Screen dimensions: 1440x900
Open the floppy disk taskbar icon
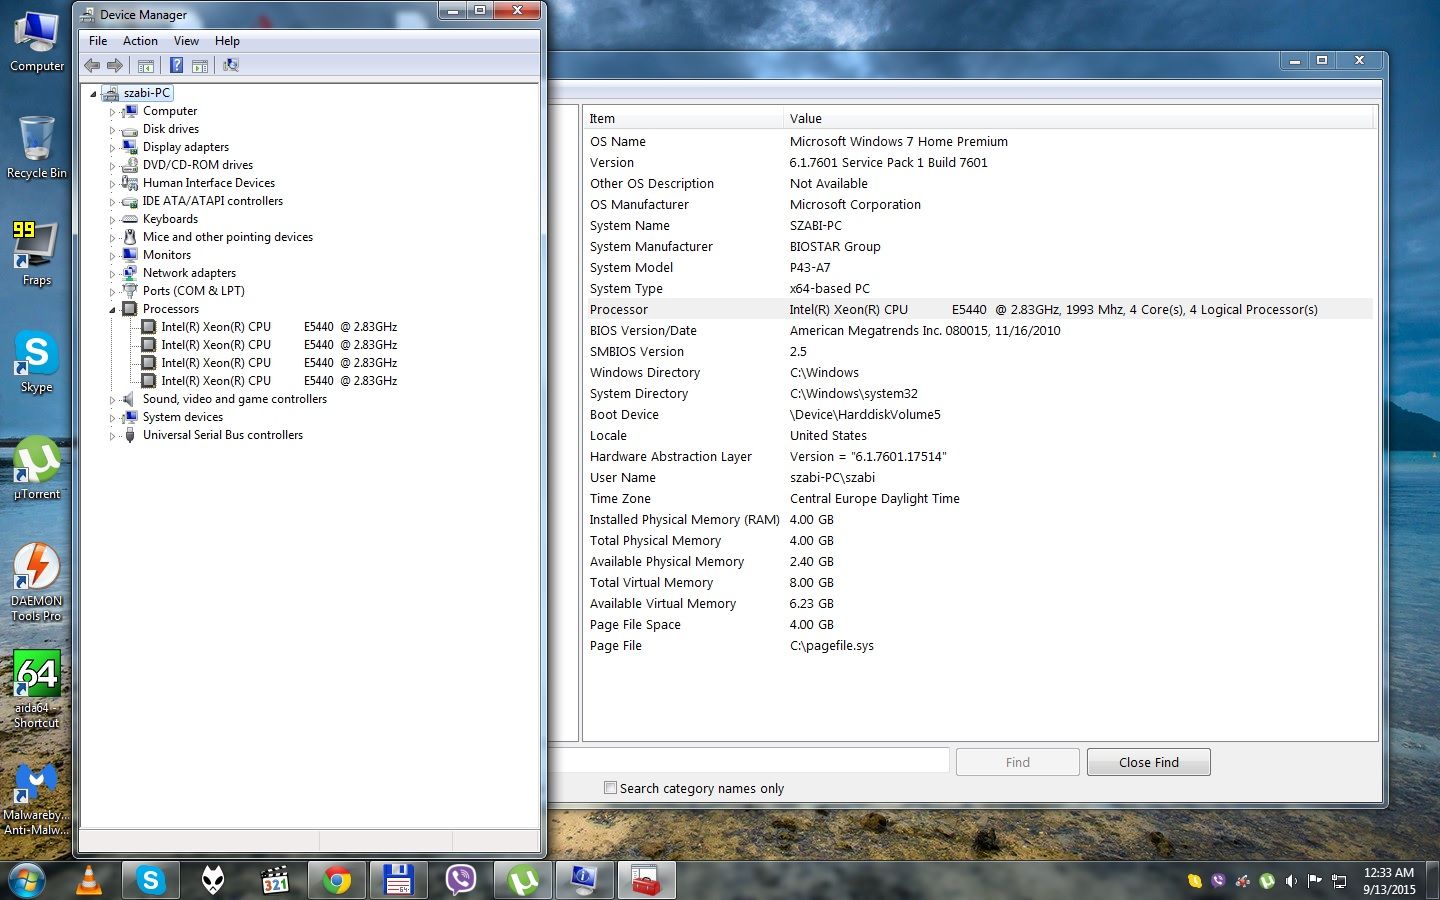click(x=399, y=880)
